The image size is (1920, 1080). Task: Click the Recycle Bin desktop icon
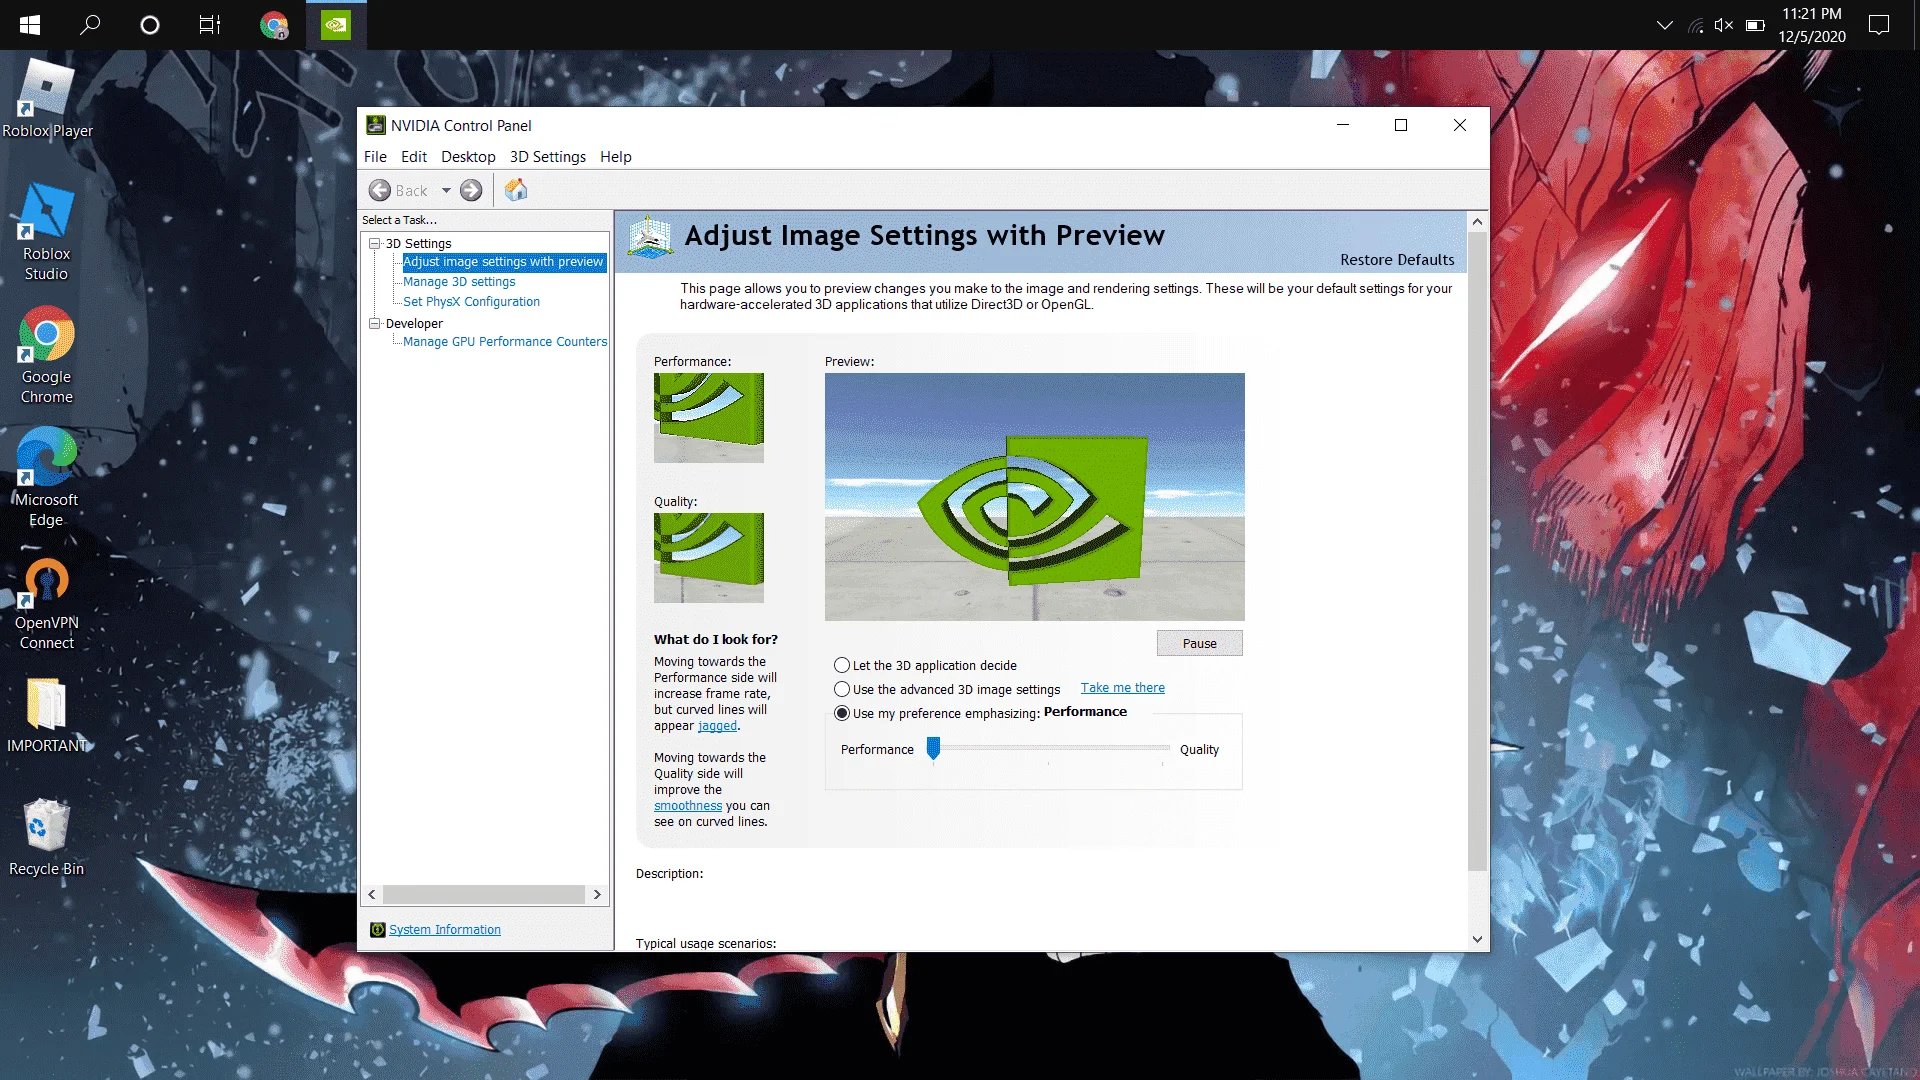click(47, 838)
